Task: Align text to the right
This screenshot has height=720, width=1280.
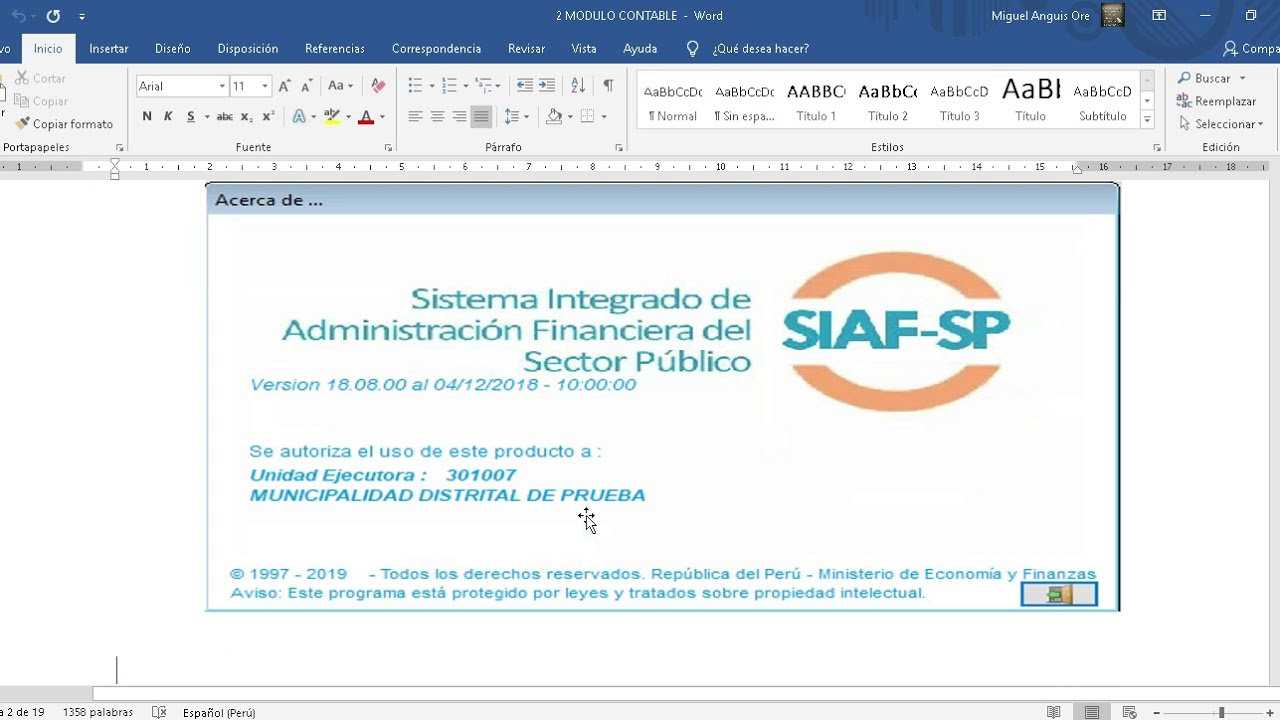Action: click(459, 117)
